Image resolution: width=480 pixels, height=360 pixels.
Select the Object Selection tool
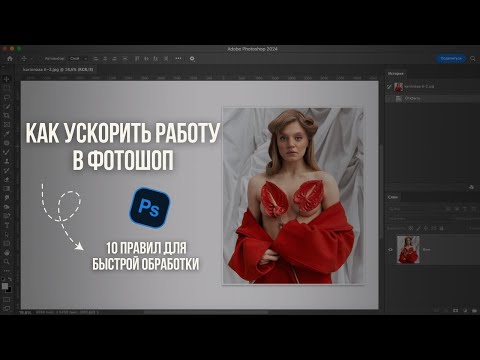coord(6,106)
